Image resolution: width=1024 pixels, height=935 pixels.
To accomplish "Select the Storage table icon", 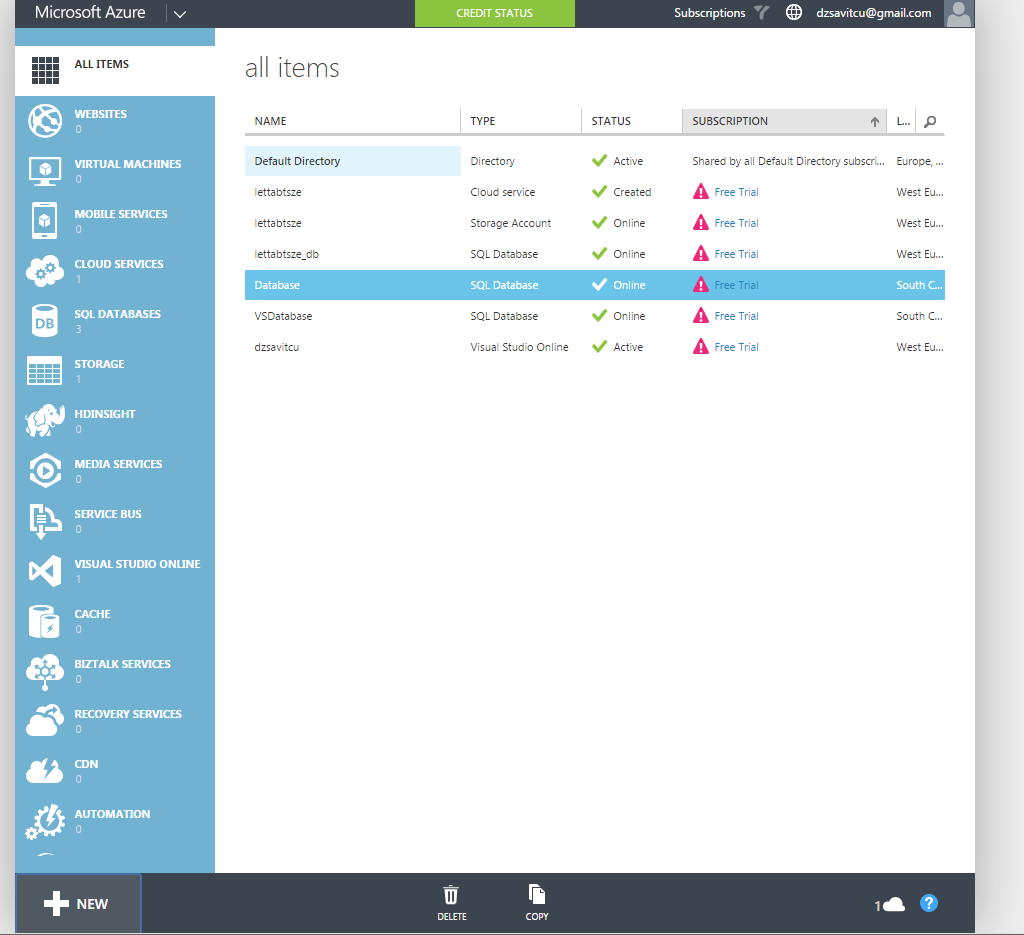I will (44, 370).
